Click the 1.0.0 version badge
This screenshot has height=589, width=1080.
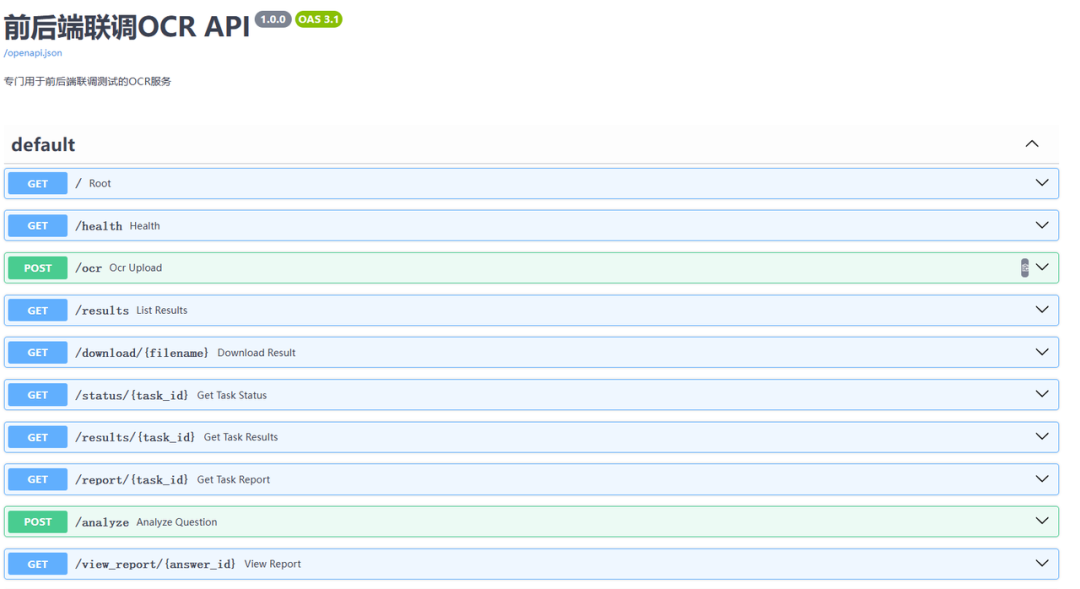(273, 19)
